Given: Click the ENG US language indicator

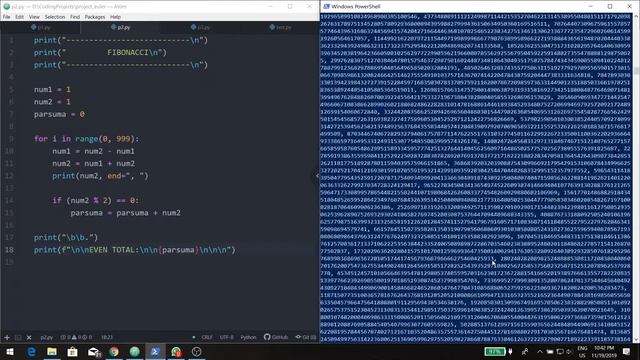Looking at the screenshot, I should click(582, 352).
